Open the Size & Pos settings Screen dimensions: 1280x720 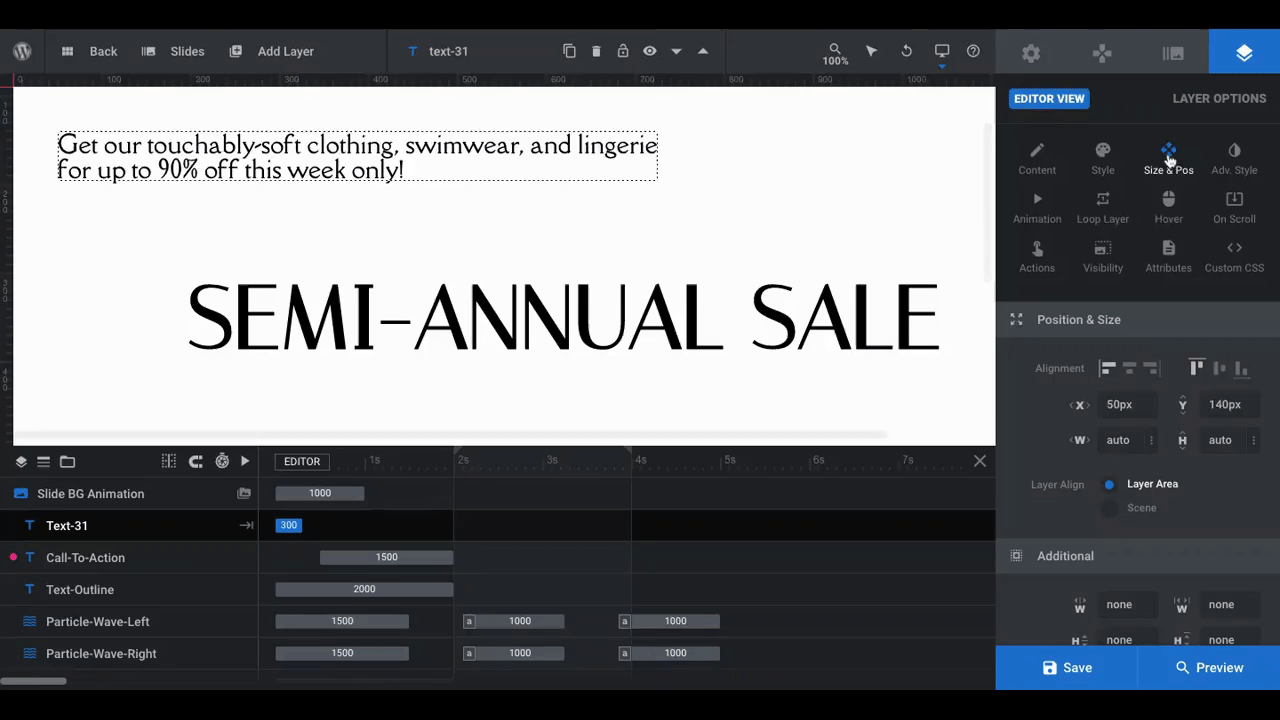[1169, 159]
